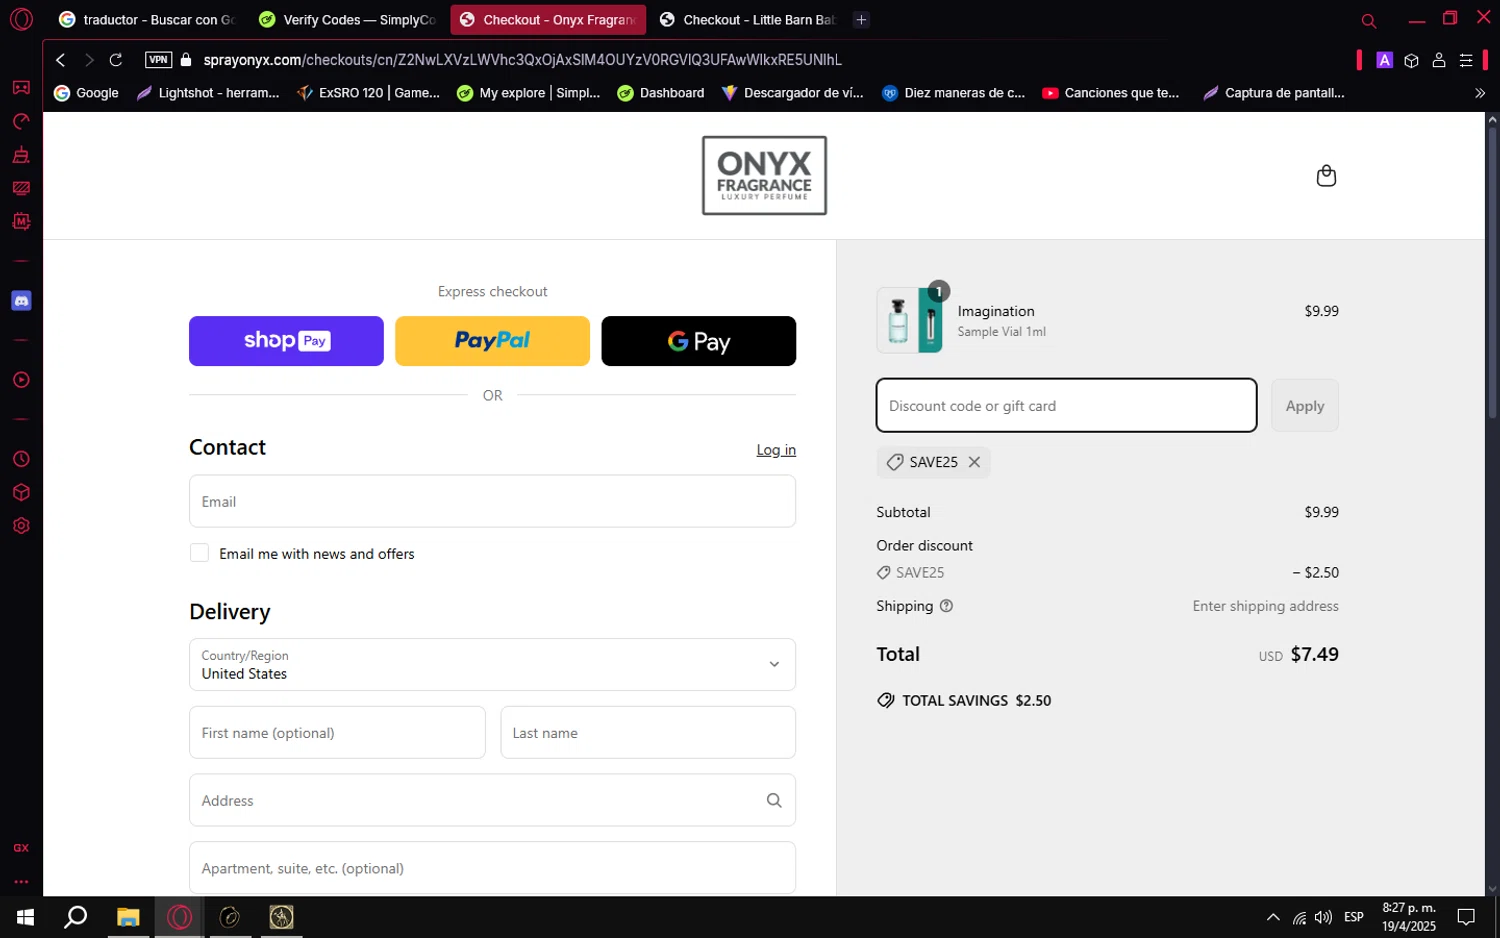The width and height of the screenshot is (1500, 938).
Task: Go forward to the next page
Action: (89, 60)
